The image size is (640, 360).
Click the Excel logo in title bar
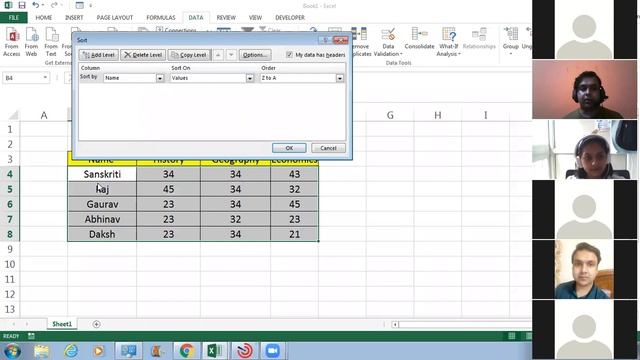tap(8, 5)
